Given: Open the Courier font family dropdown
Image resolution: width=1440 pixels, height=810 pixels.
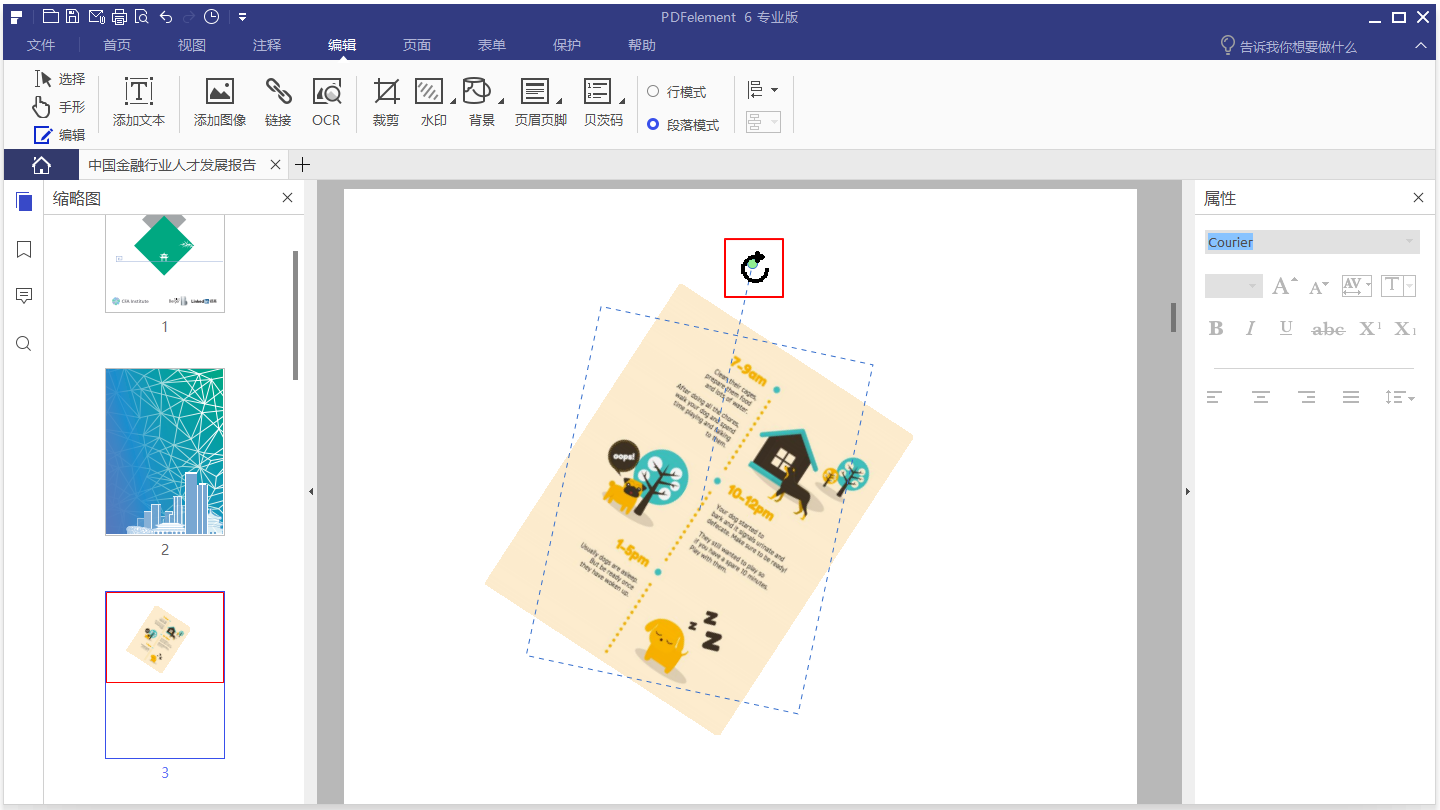Looking at the screenshot, I should pyautogui.click(x=1312, y=242).
